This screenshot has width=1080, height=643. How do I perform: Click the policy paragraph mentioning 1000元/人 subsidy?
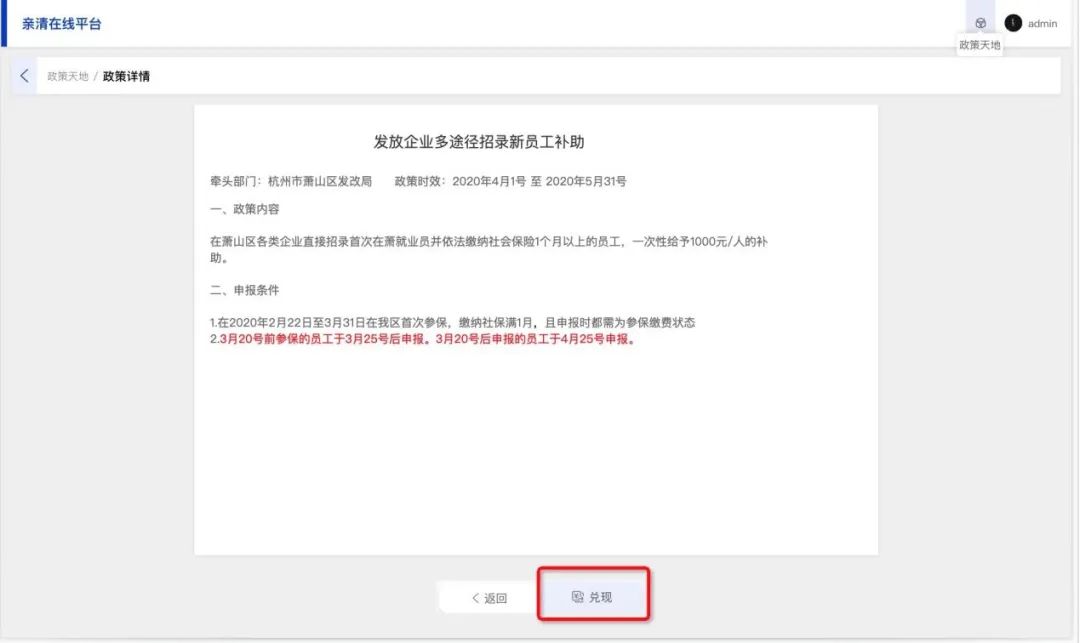(488, 249)
